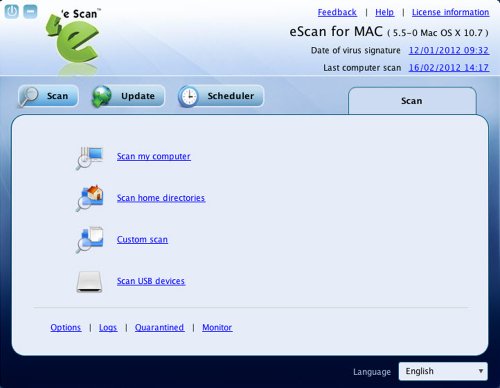Click the minimize icon beside power button
This screenshot has height=388, width=500.
[30, 11]
